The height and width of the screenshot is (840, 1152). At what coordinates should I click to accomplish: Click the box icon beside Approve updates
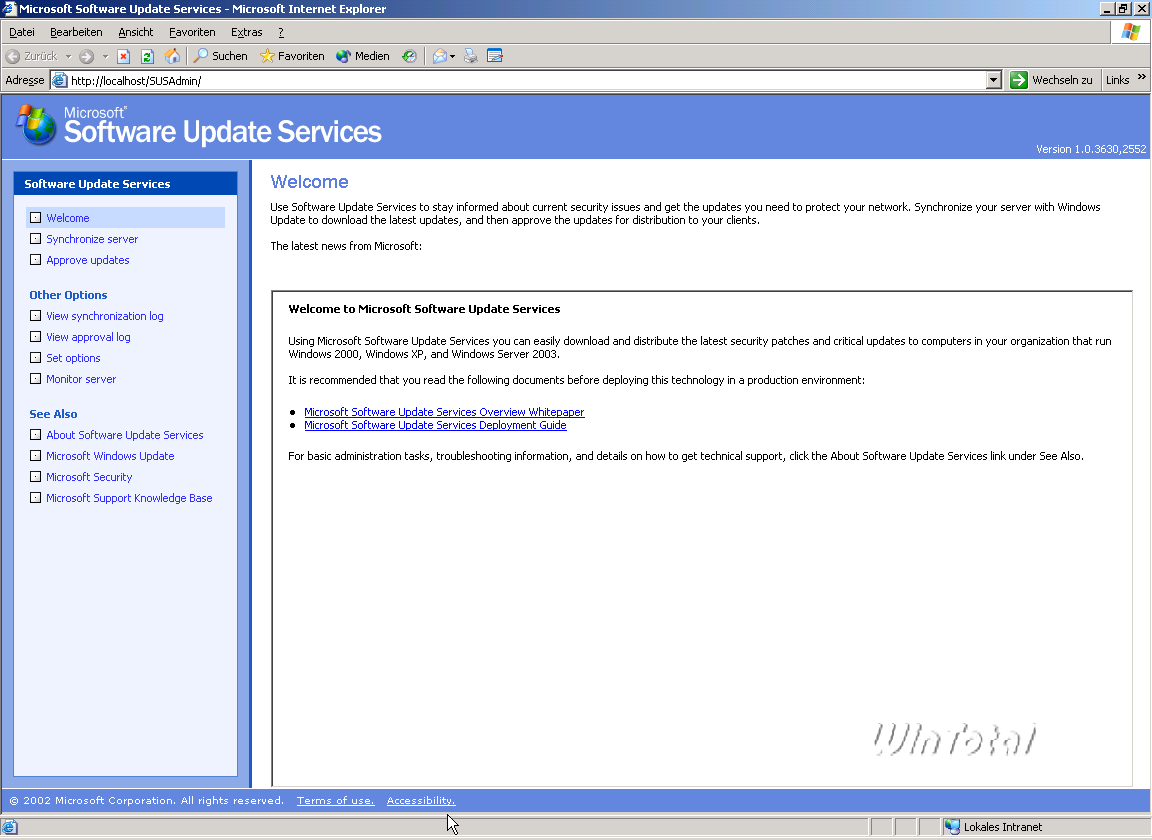[35, 259]
